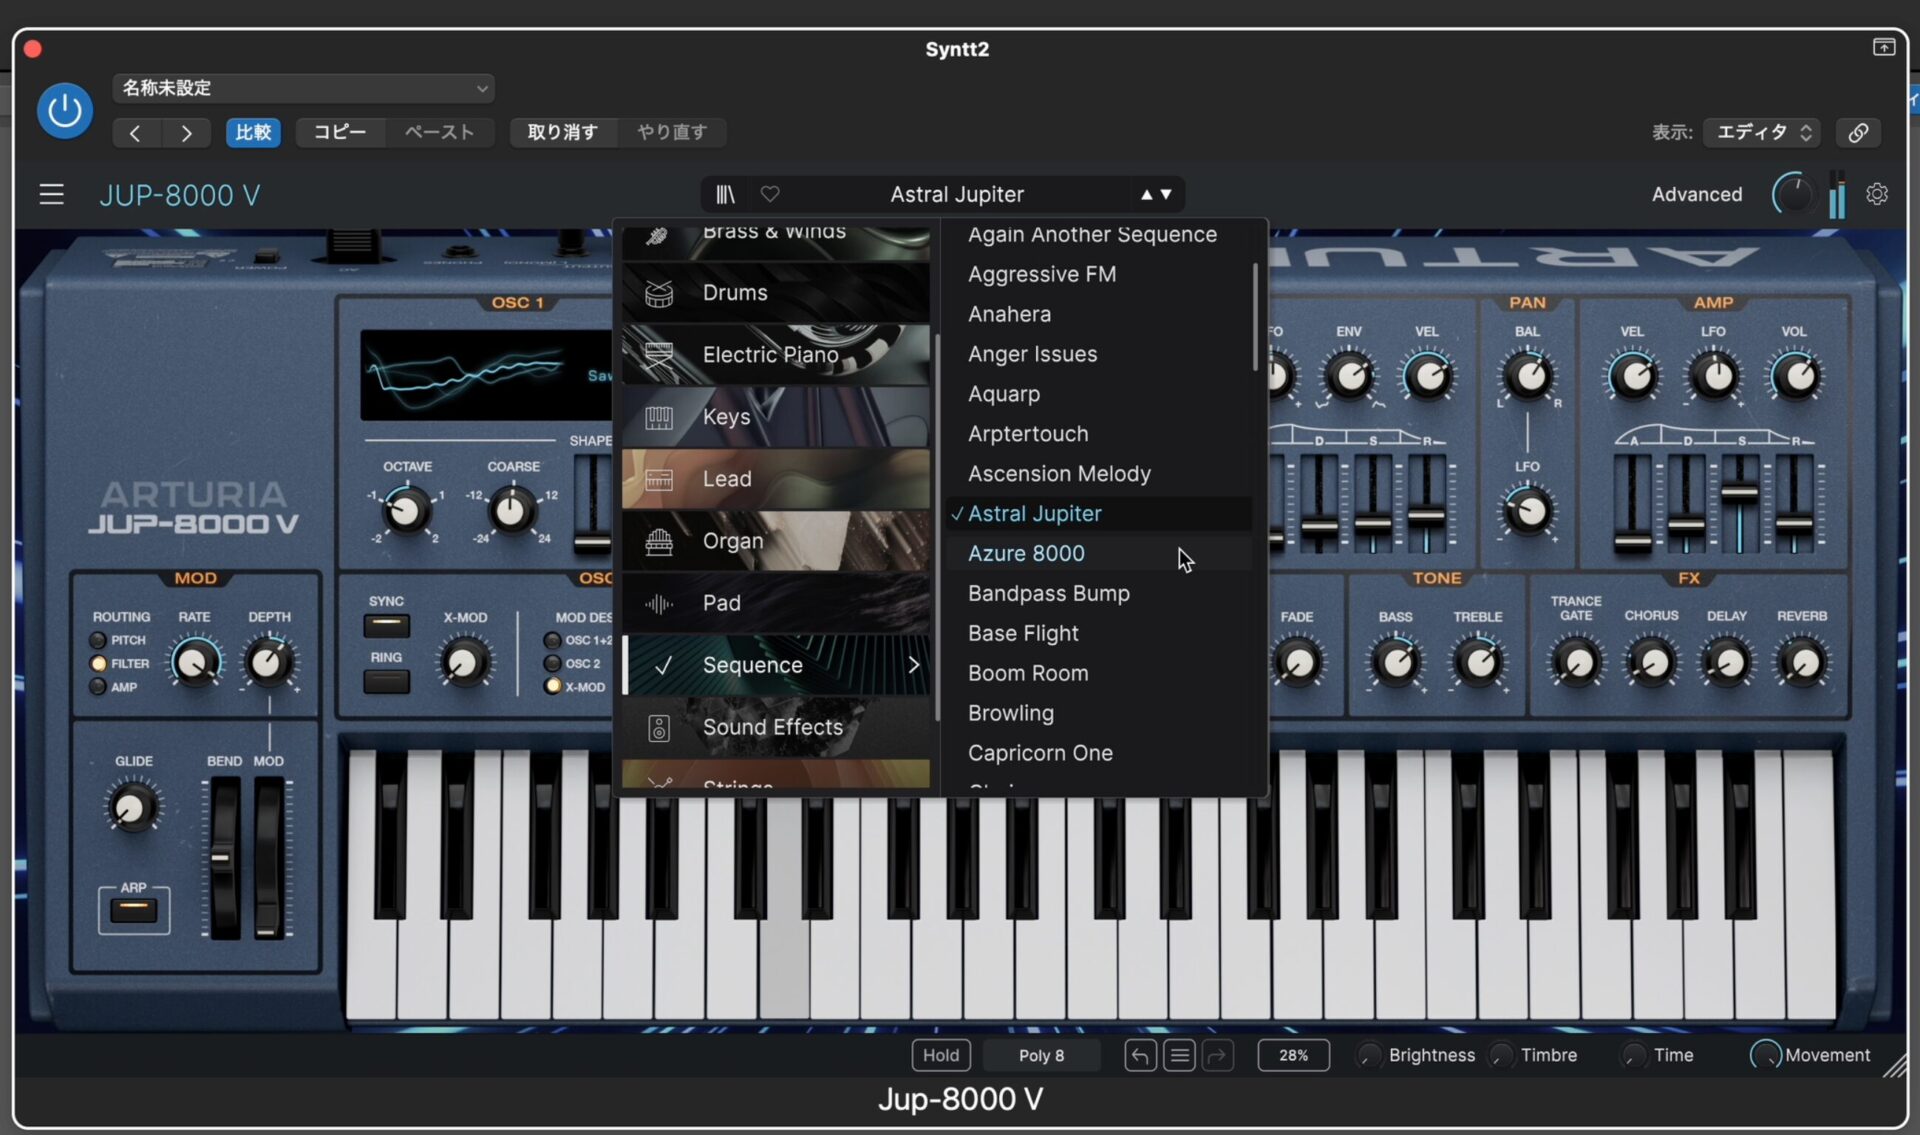The height and width of the screenshot is (1135, 1920).
Task: Choose the Keys category
Action: (776, 417)
